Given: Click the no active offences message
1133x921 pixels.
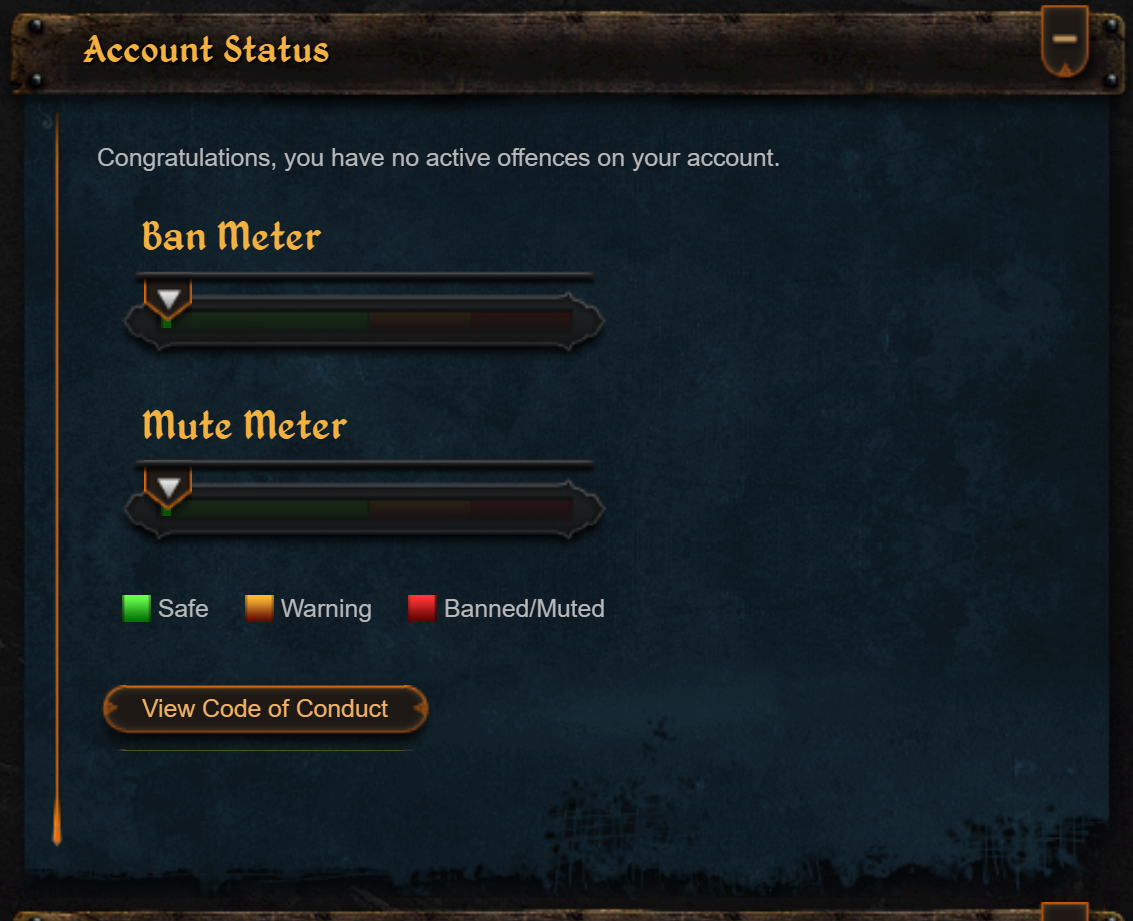Looking at the screenshot, I should coord(439,157).
